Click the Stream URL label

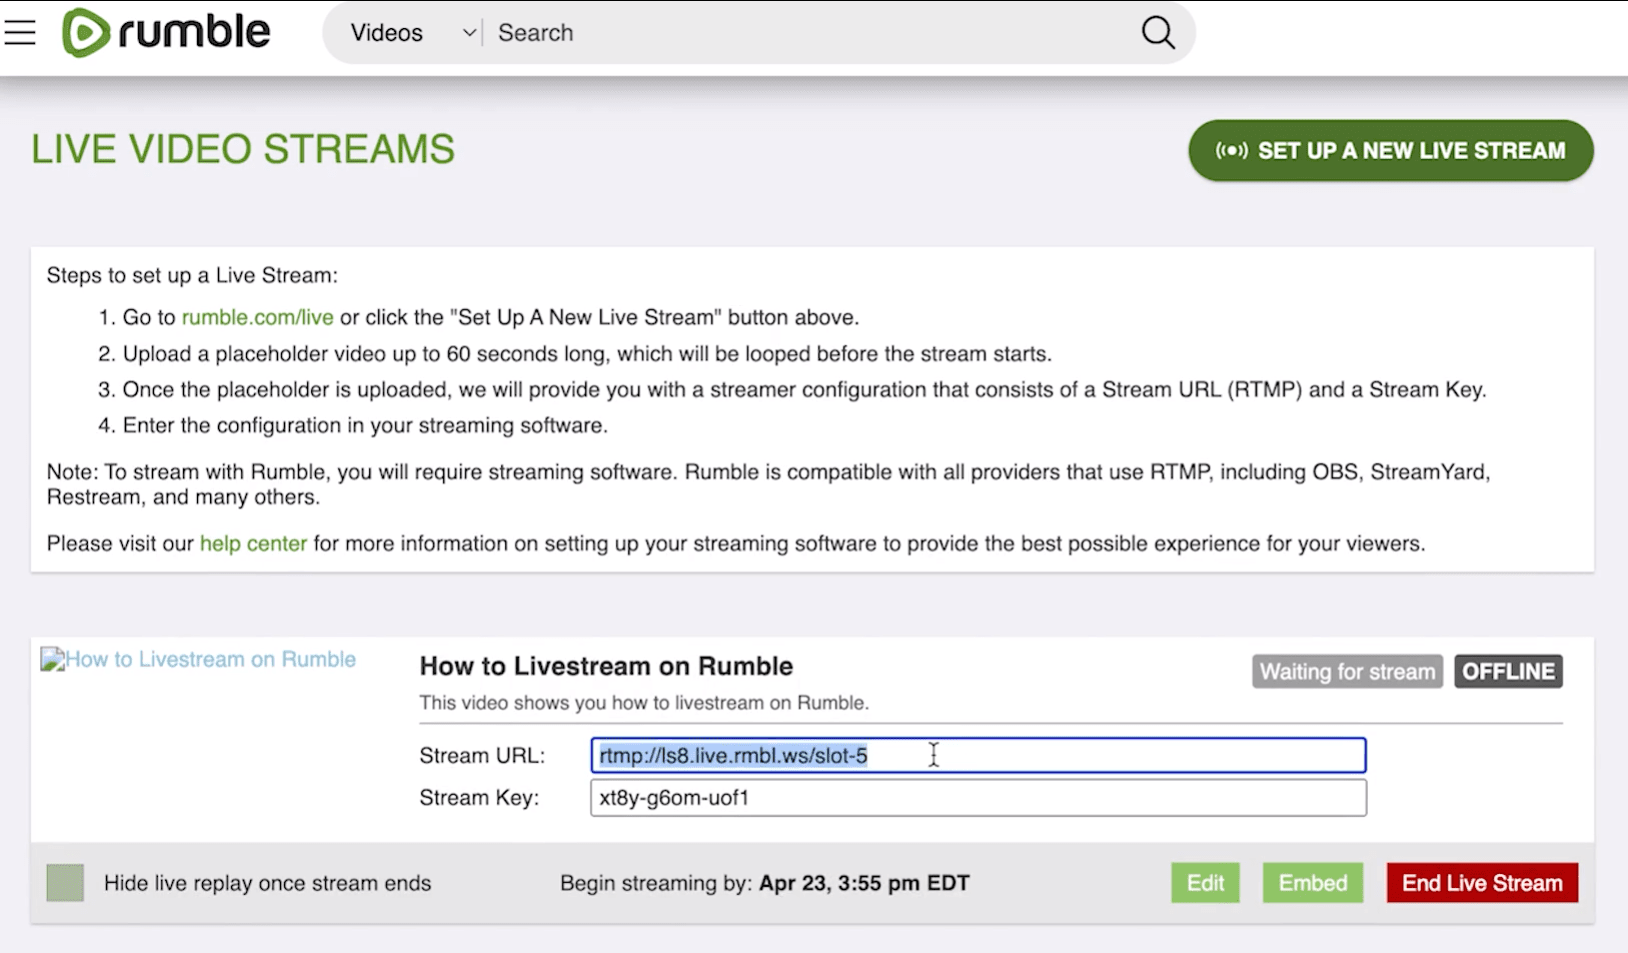pos(482,756)
